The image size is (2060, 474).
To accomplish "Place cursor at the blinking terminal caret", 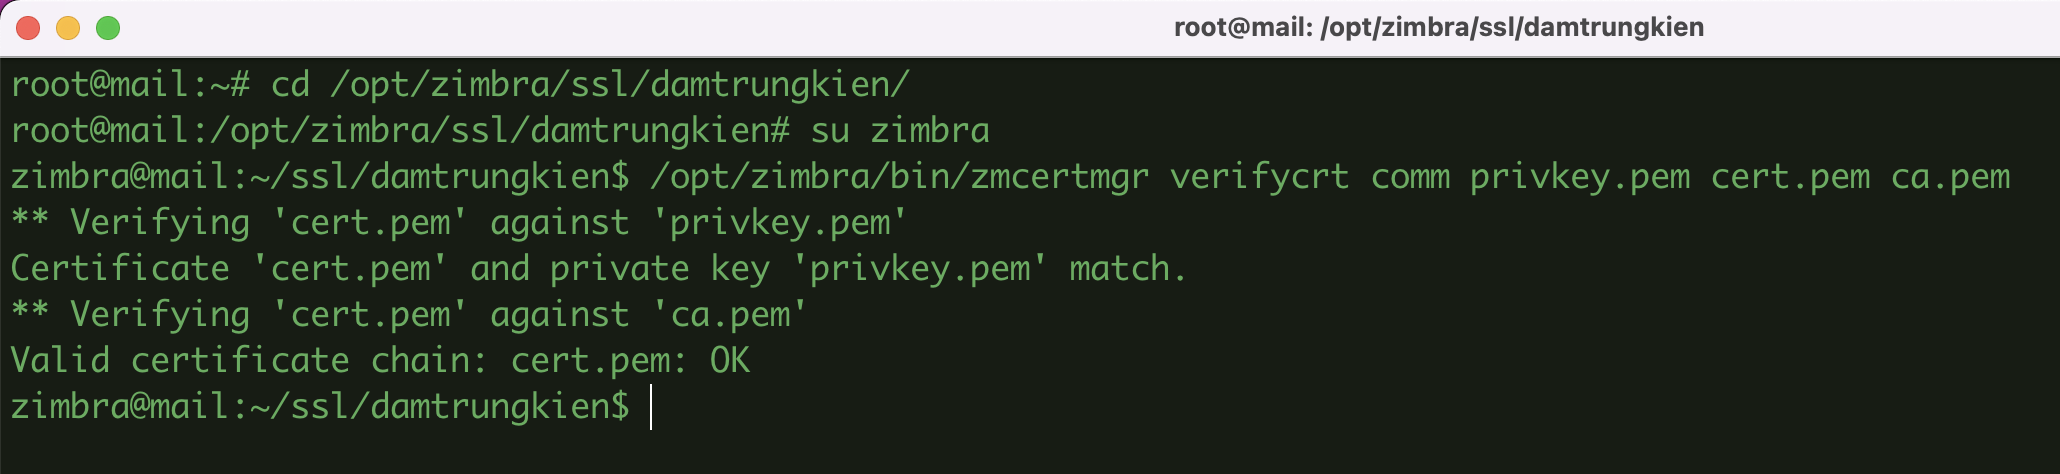I will pyautogui.click(x=651, y=408).
